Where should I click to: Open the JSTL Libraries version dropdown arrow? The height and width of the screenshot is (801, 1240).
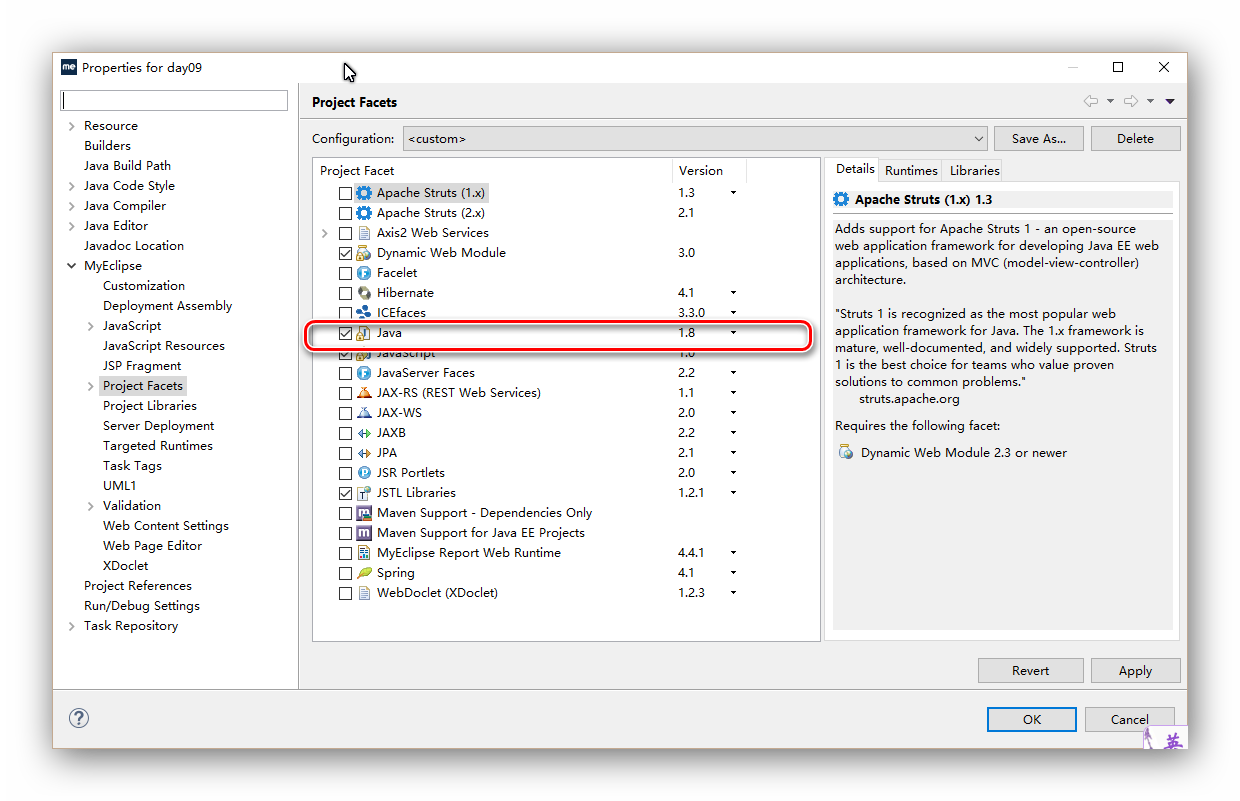pos(733,493)
